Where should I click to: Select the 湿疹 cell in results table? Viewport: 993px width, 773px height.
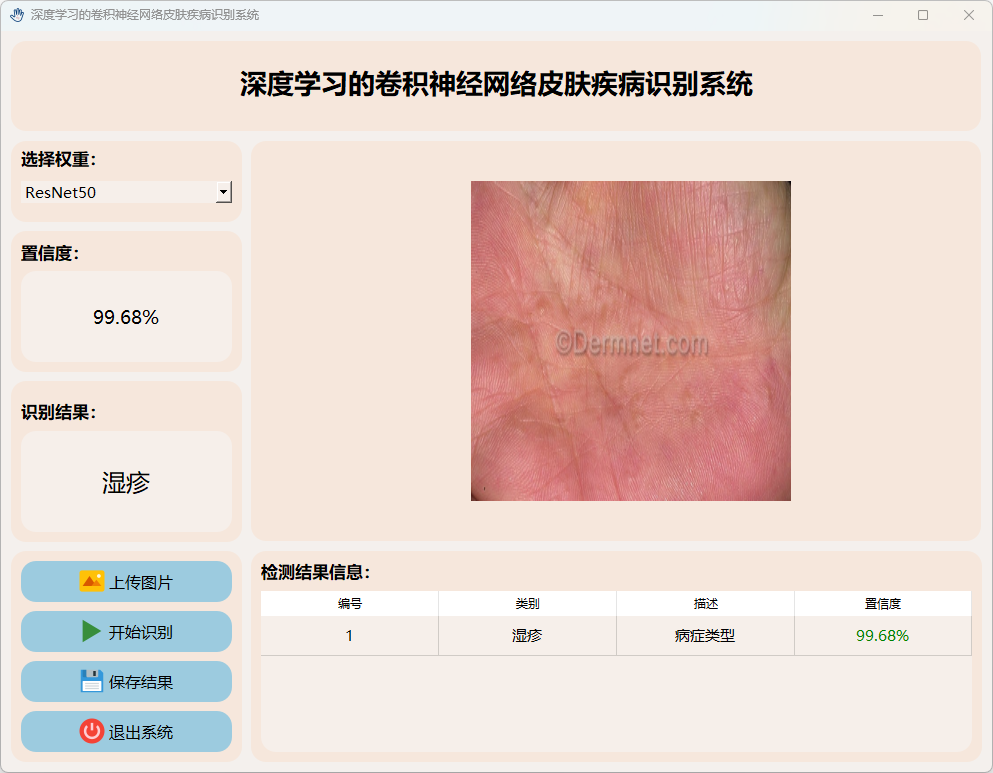tap(528, 636)
